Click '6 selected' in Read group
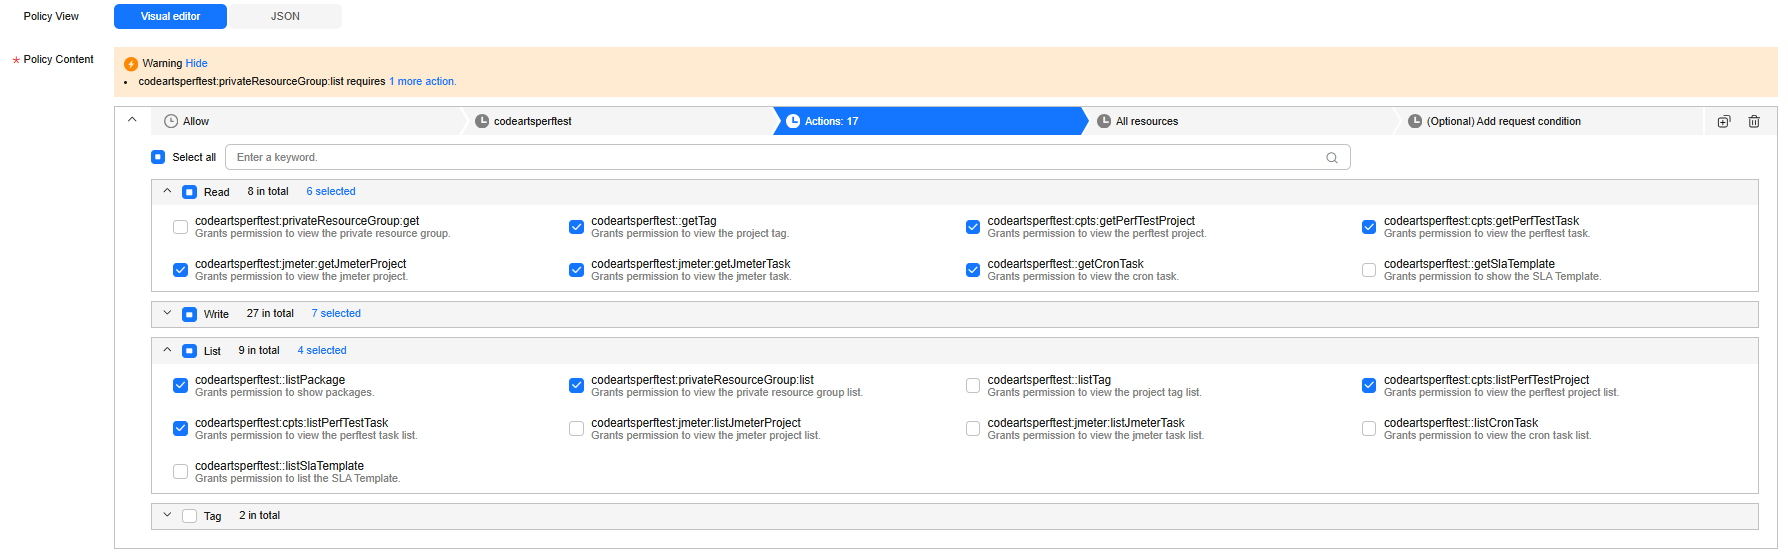The height and width of the screenshot is (557, 1788). click(x=331, y=191)
